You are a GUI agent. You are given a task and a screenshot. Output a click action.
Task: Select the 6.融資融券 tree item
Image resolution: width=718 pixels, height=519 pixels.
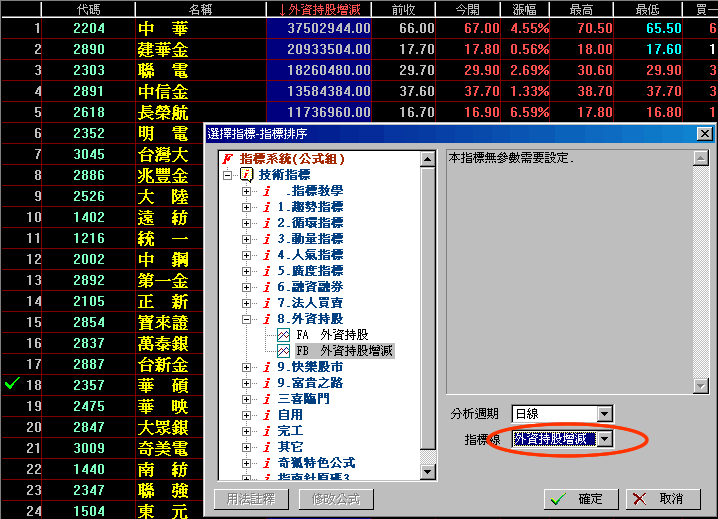310,287
